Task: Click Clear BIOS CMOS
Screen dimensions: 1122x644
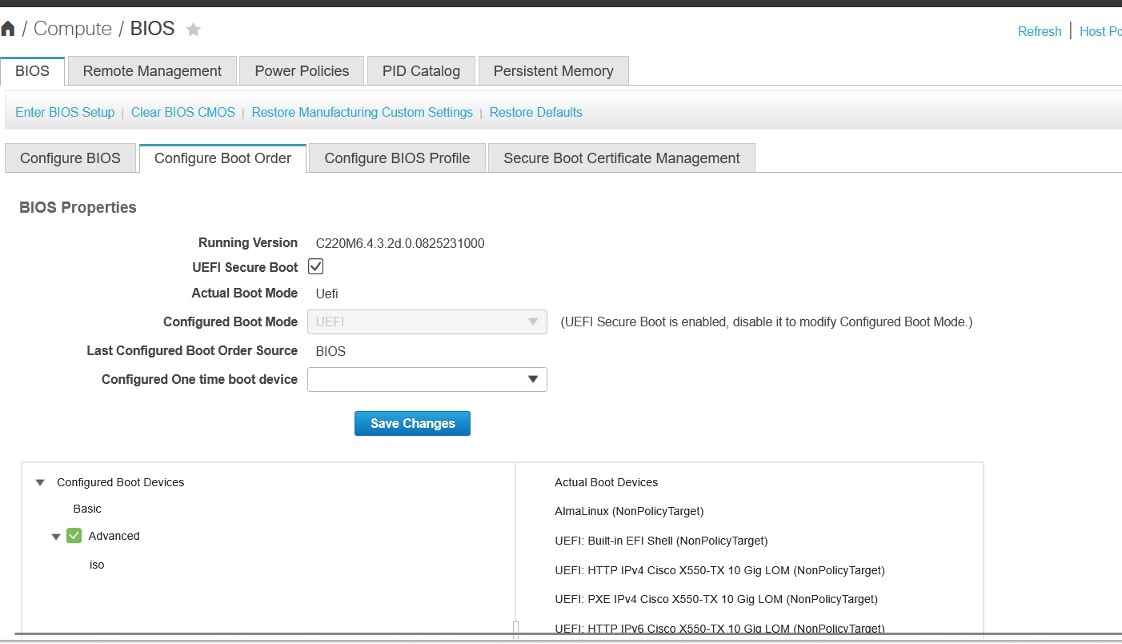Action: 182,112
